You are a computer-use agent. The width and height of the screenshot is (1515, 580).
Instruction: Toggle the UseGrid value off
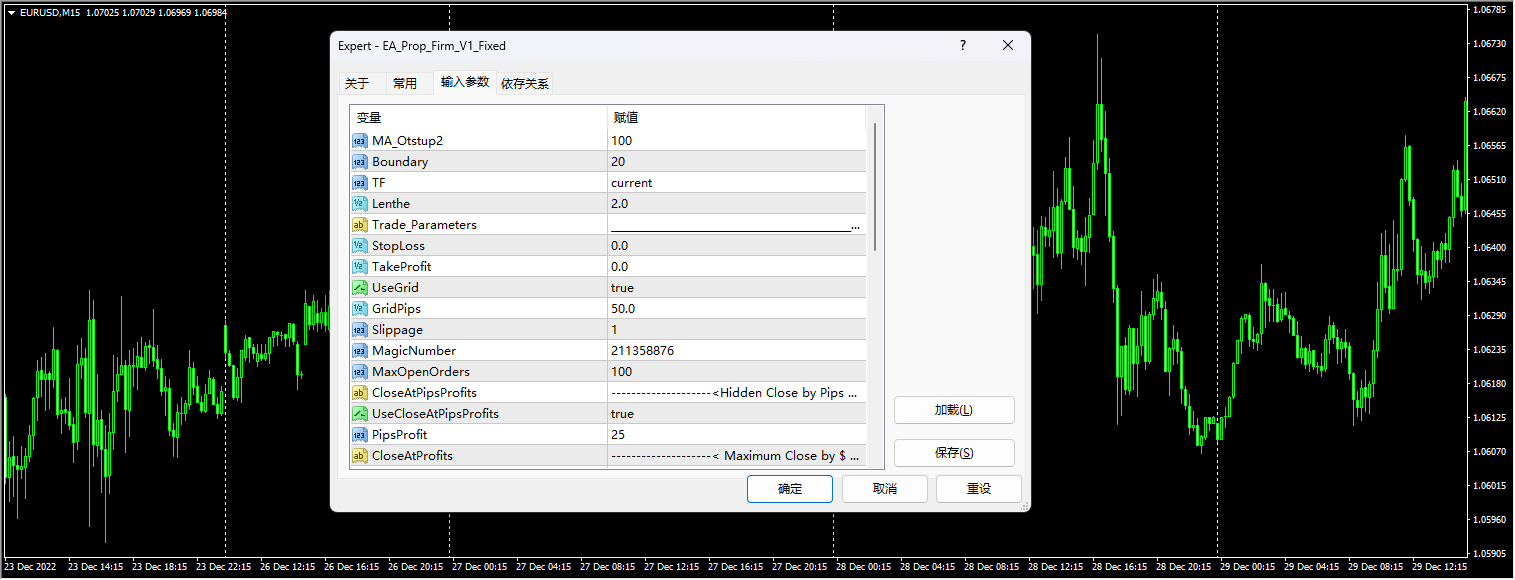tap(700, 287)
